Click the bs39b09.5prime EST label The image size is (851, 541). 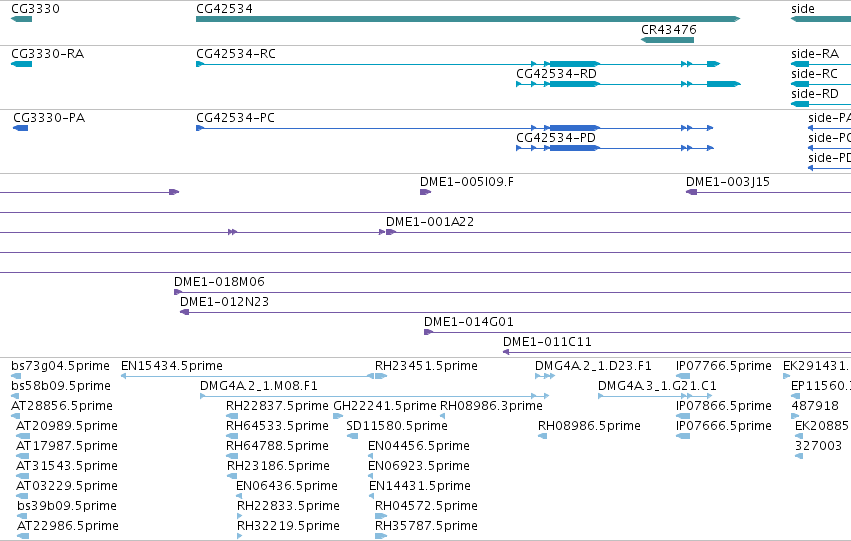[67, 507]
